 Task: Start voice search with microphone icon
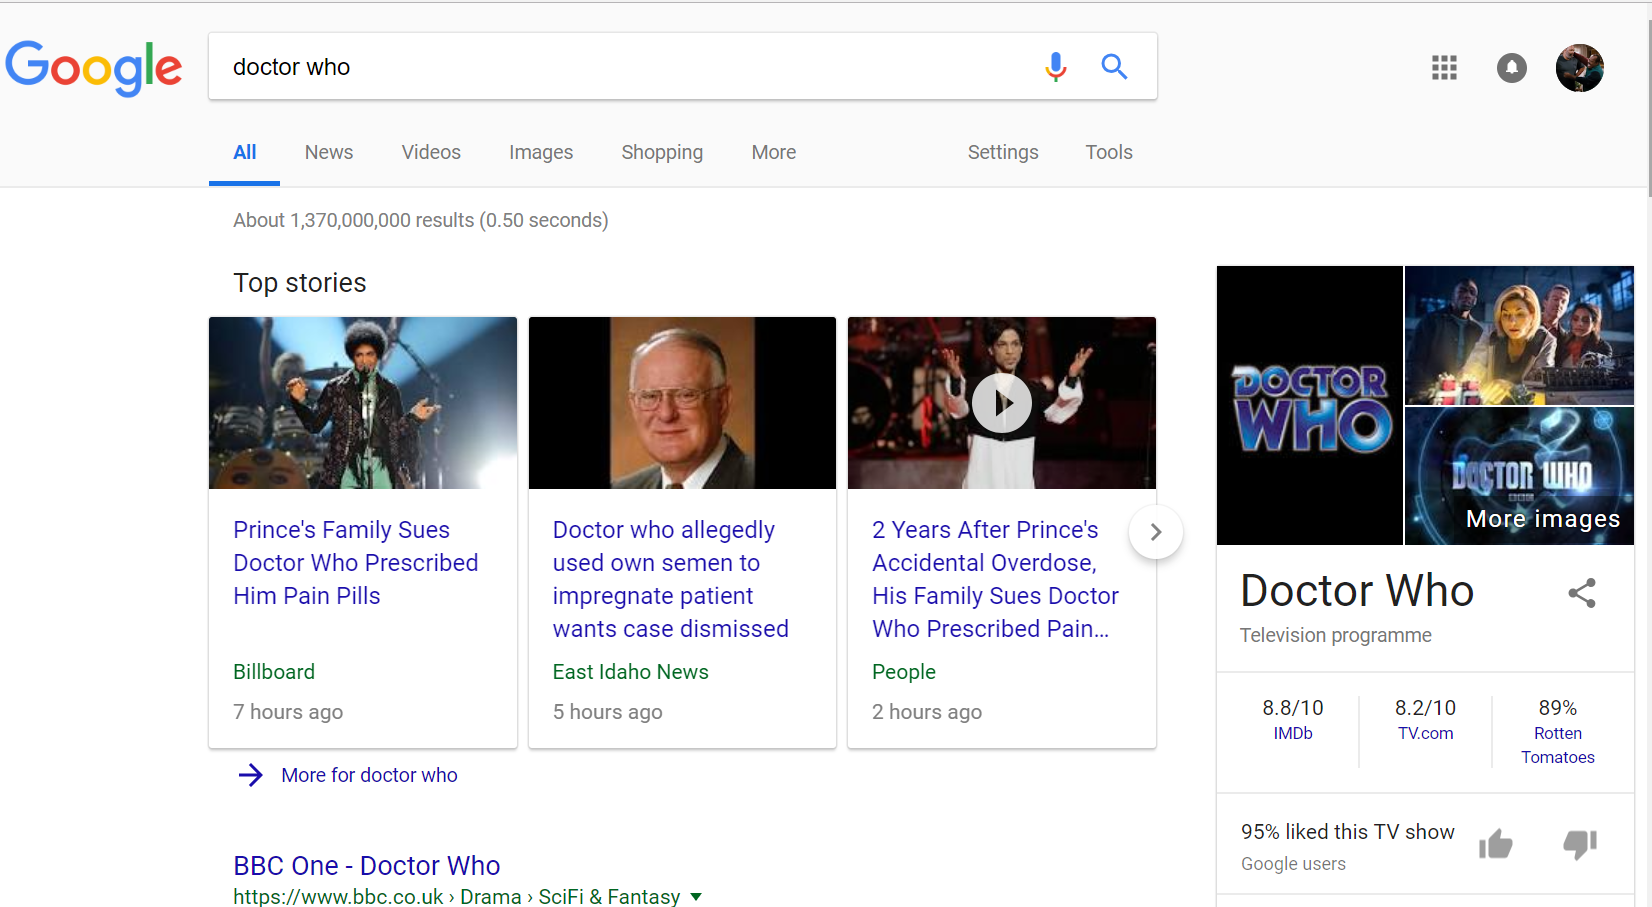1055,67
